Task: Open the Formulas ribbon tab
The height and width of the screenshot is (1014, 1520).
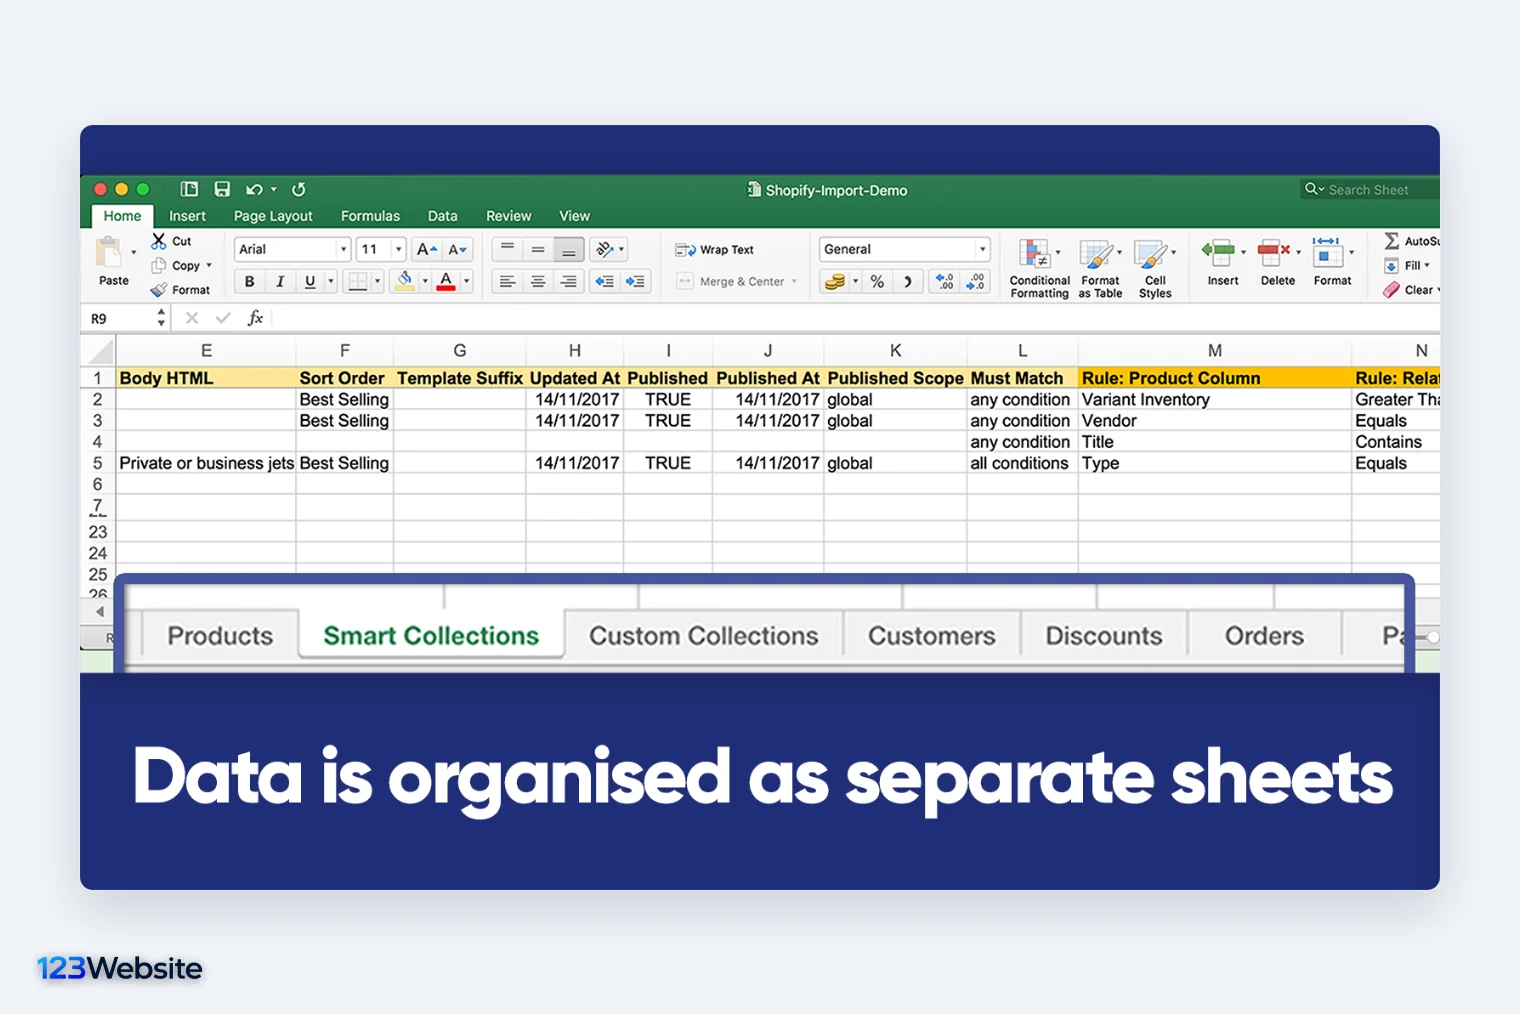Action: tap(370, 216)
